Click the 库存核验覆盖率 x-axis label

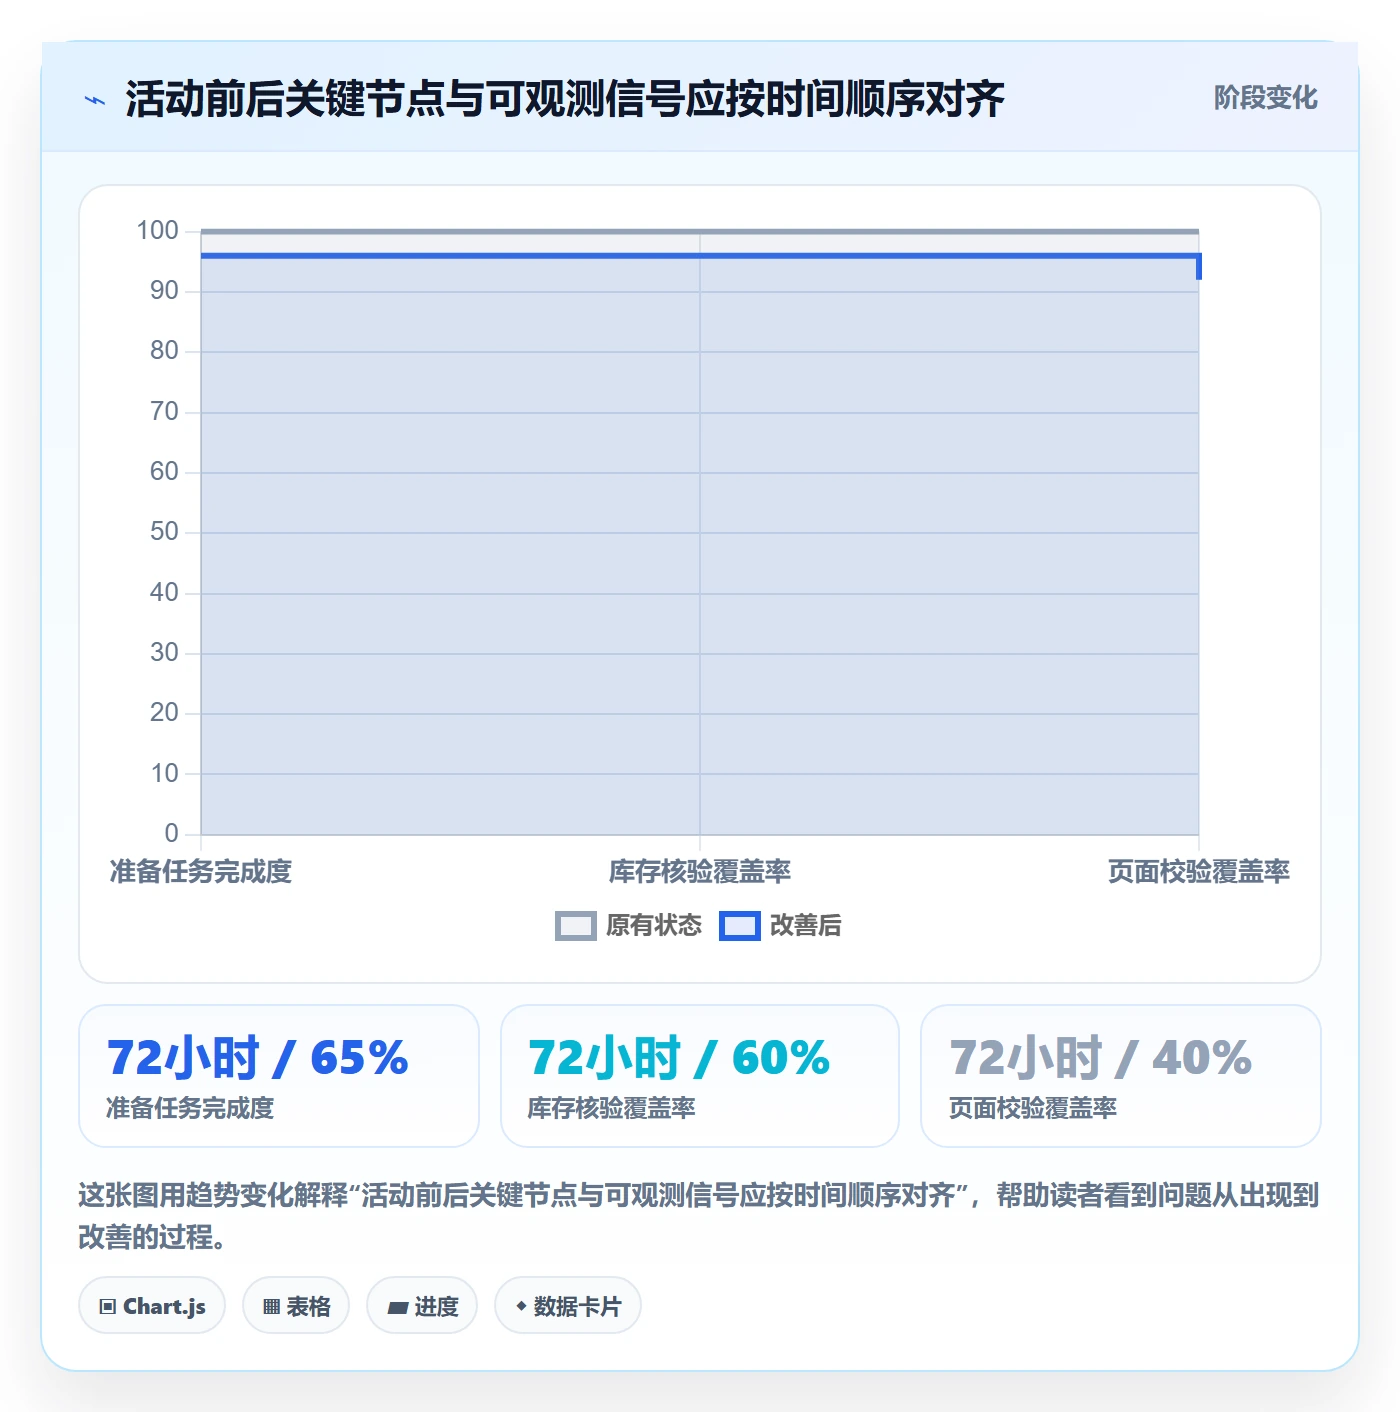(x=700, y=872)
